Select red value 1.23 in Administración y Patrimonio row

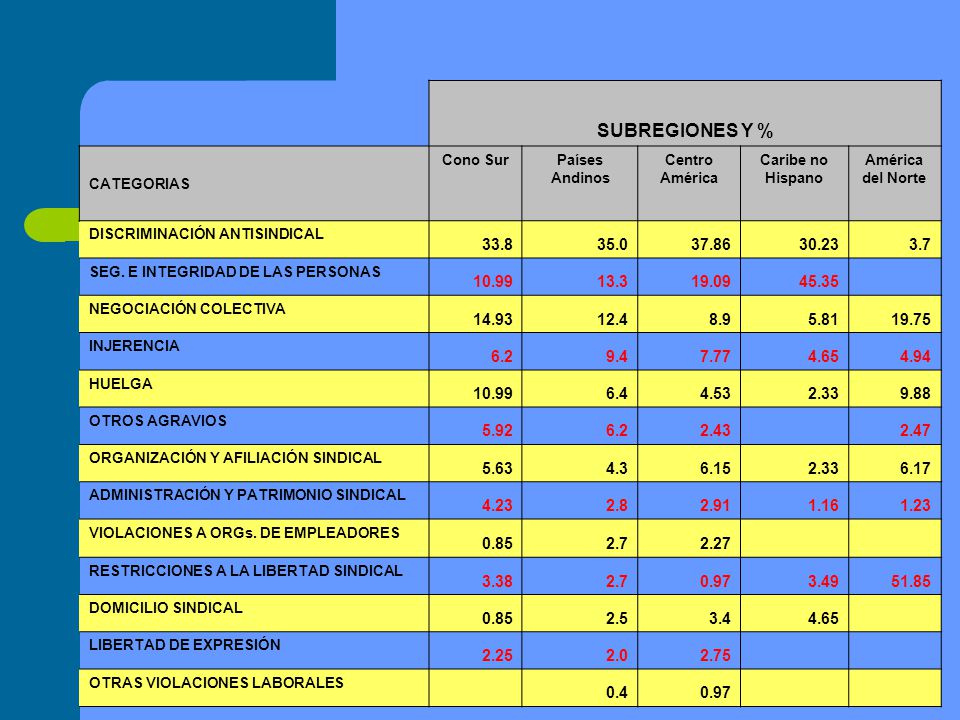click(x=915, y=506)
